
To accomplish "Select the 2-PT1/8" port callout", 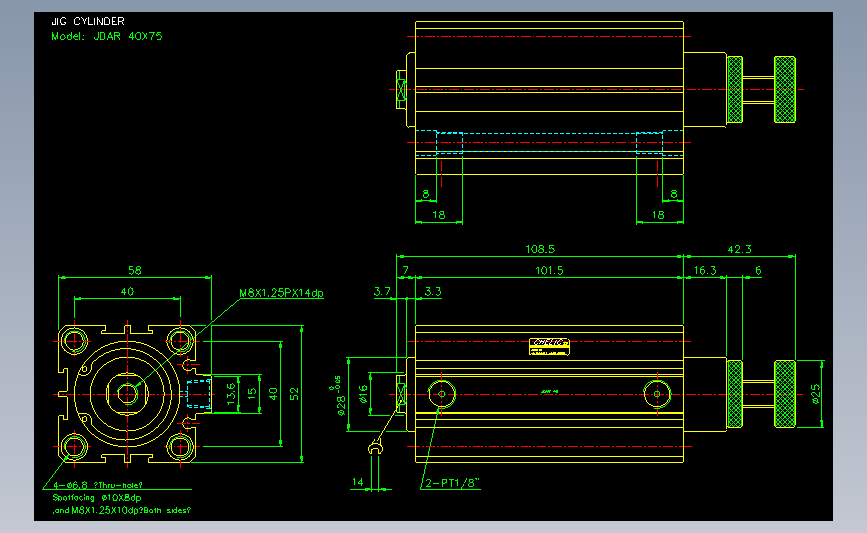I will [x=451, y=483].
